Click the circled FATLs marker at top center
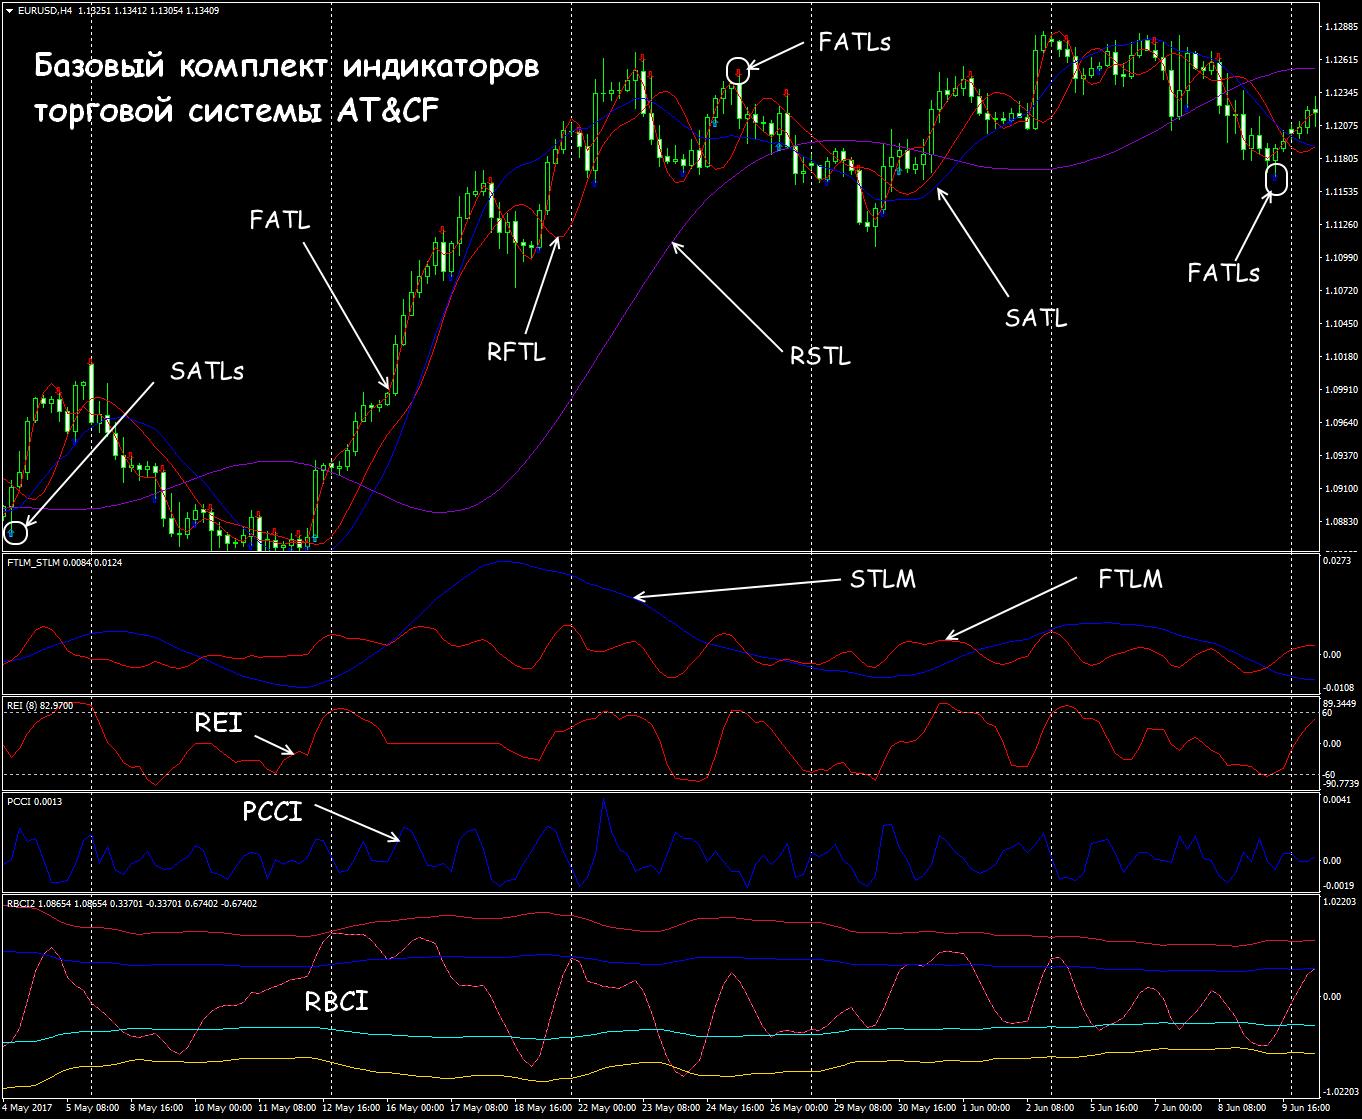The height and width of the screenshot is (1120, 1362). [x=738, y=69]
